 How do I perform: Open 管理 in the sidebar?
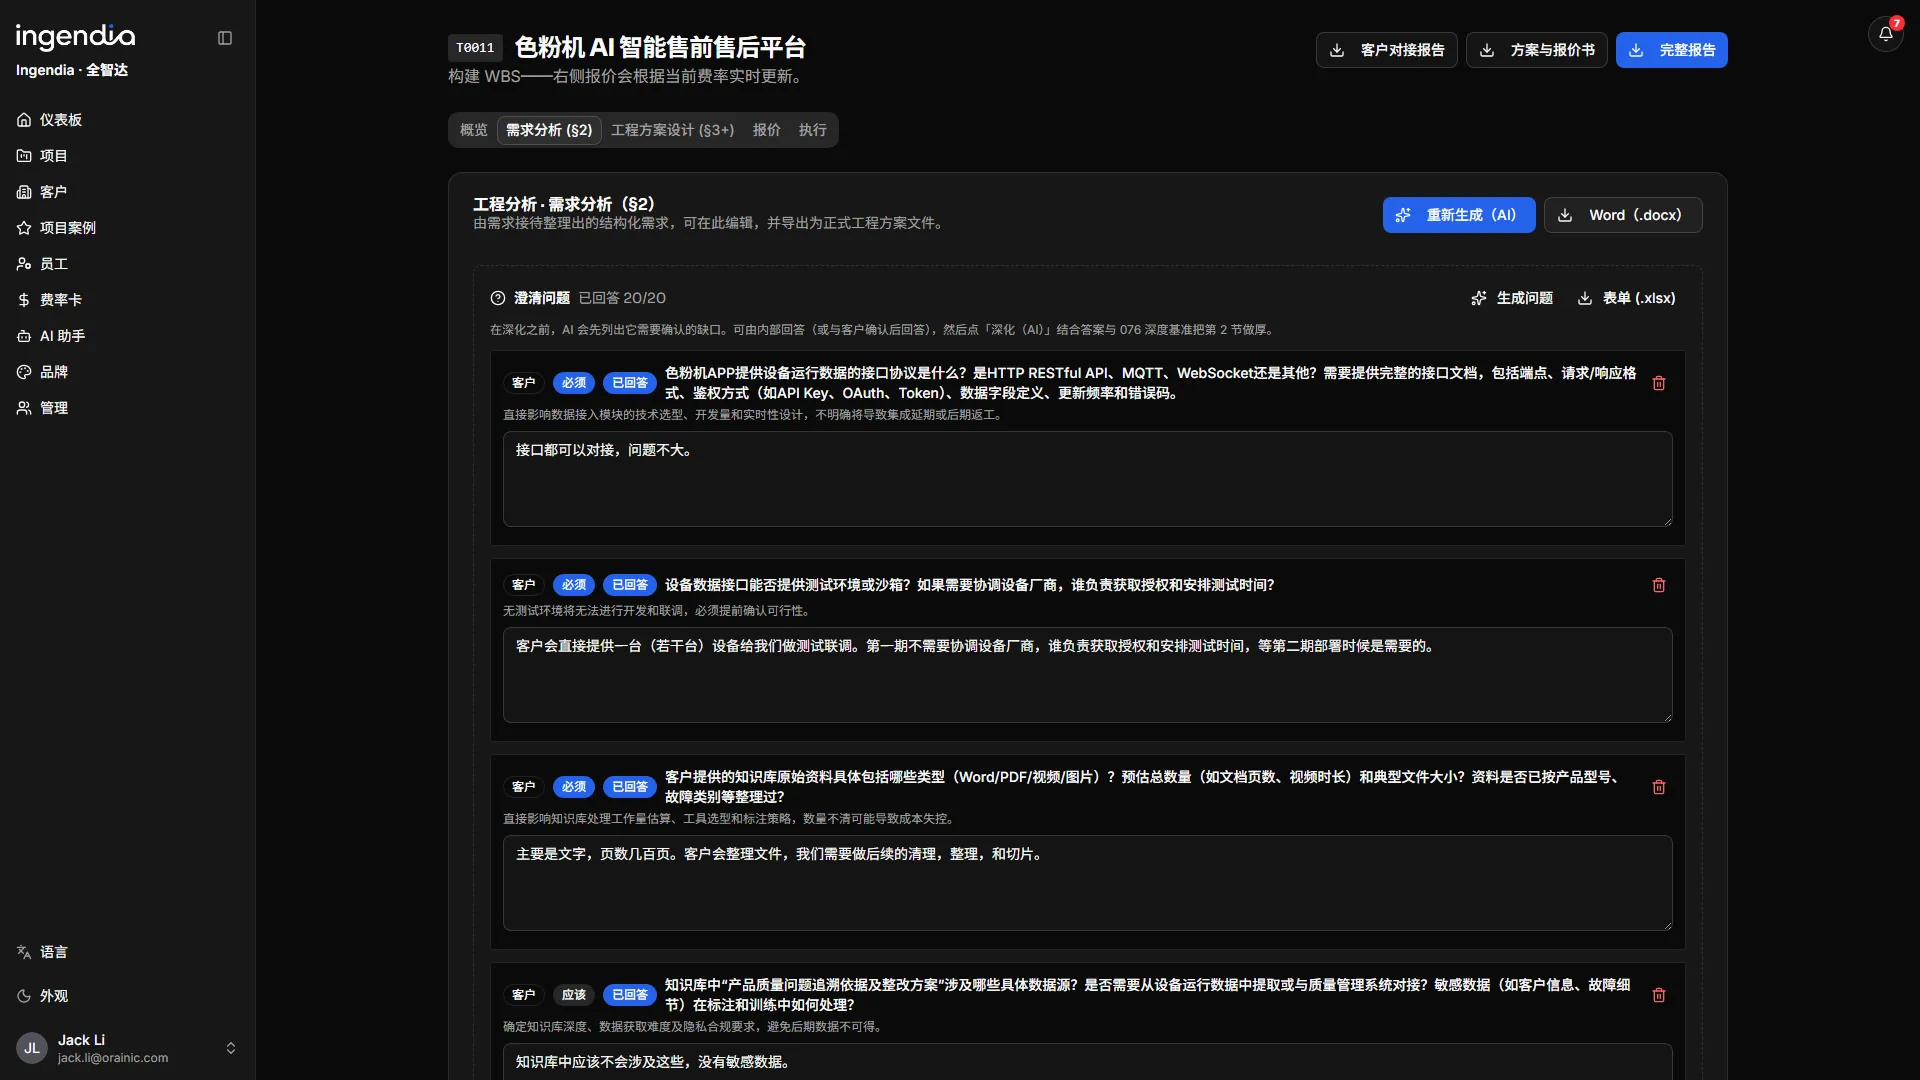[x=128, y=408]
